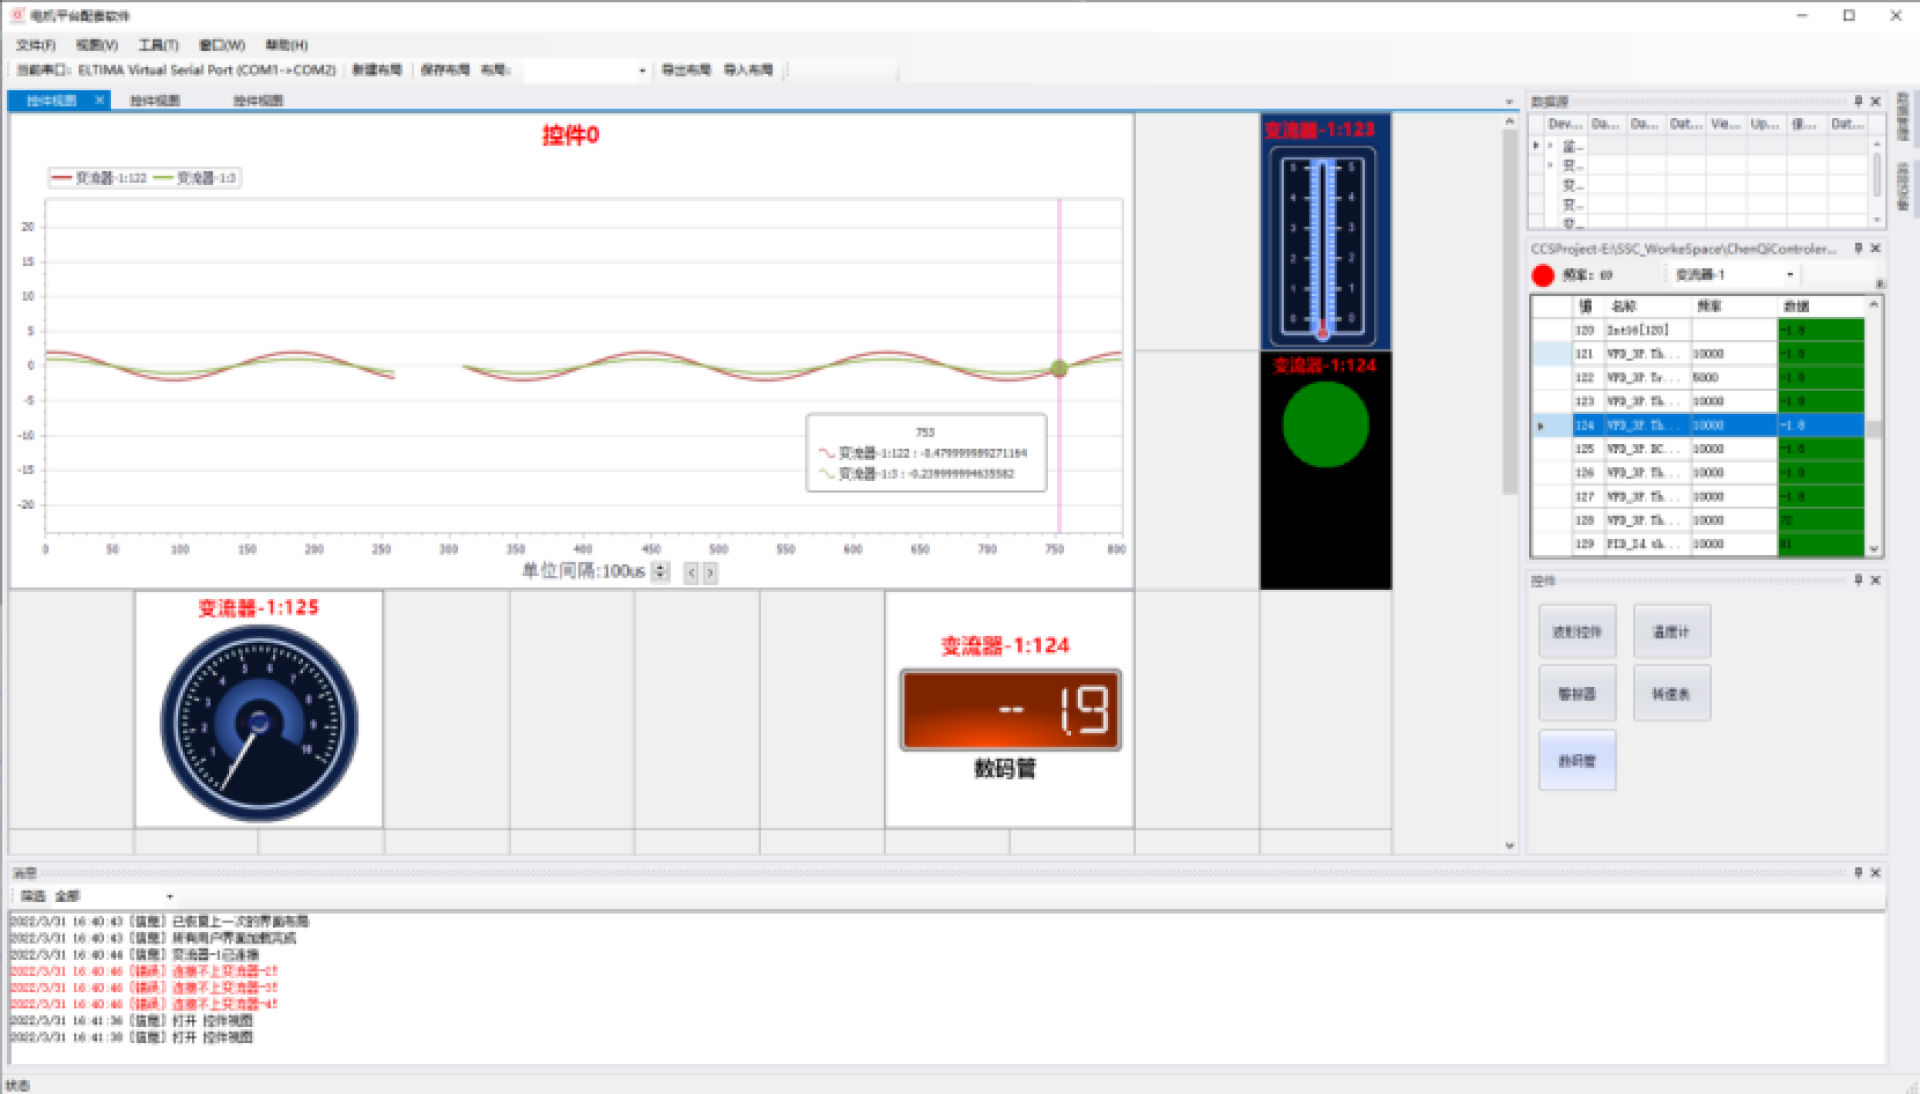Viewport: 1920px width, 1094px height.
Task: Open the message filter 全部 dropdown
Action: coord(169,896)
